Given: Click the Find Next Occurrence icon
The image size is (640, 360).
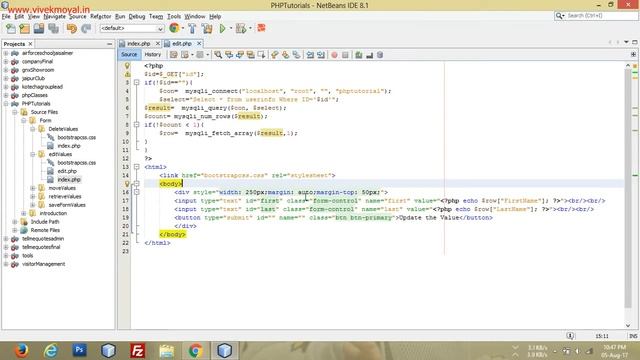Looking at the screenshot, I should (240, 55).
